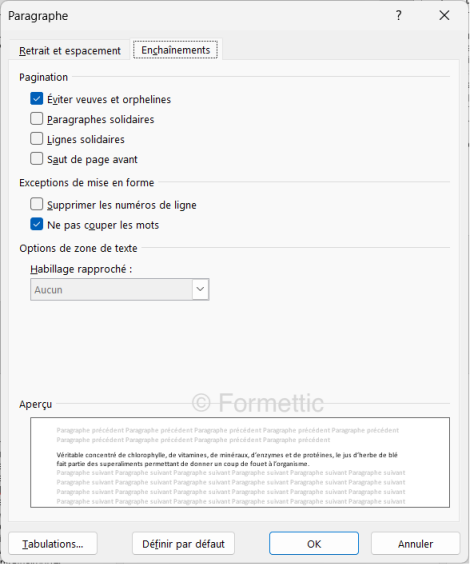Check Supprimer les numéros de ligne
The image size is (470, 566).
click(x=36, y=204)
